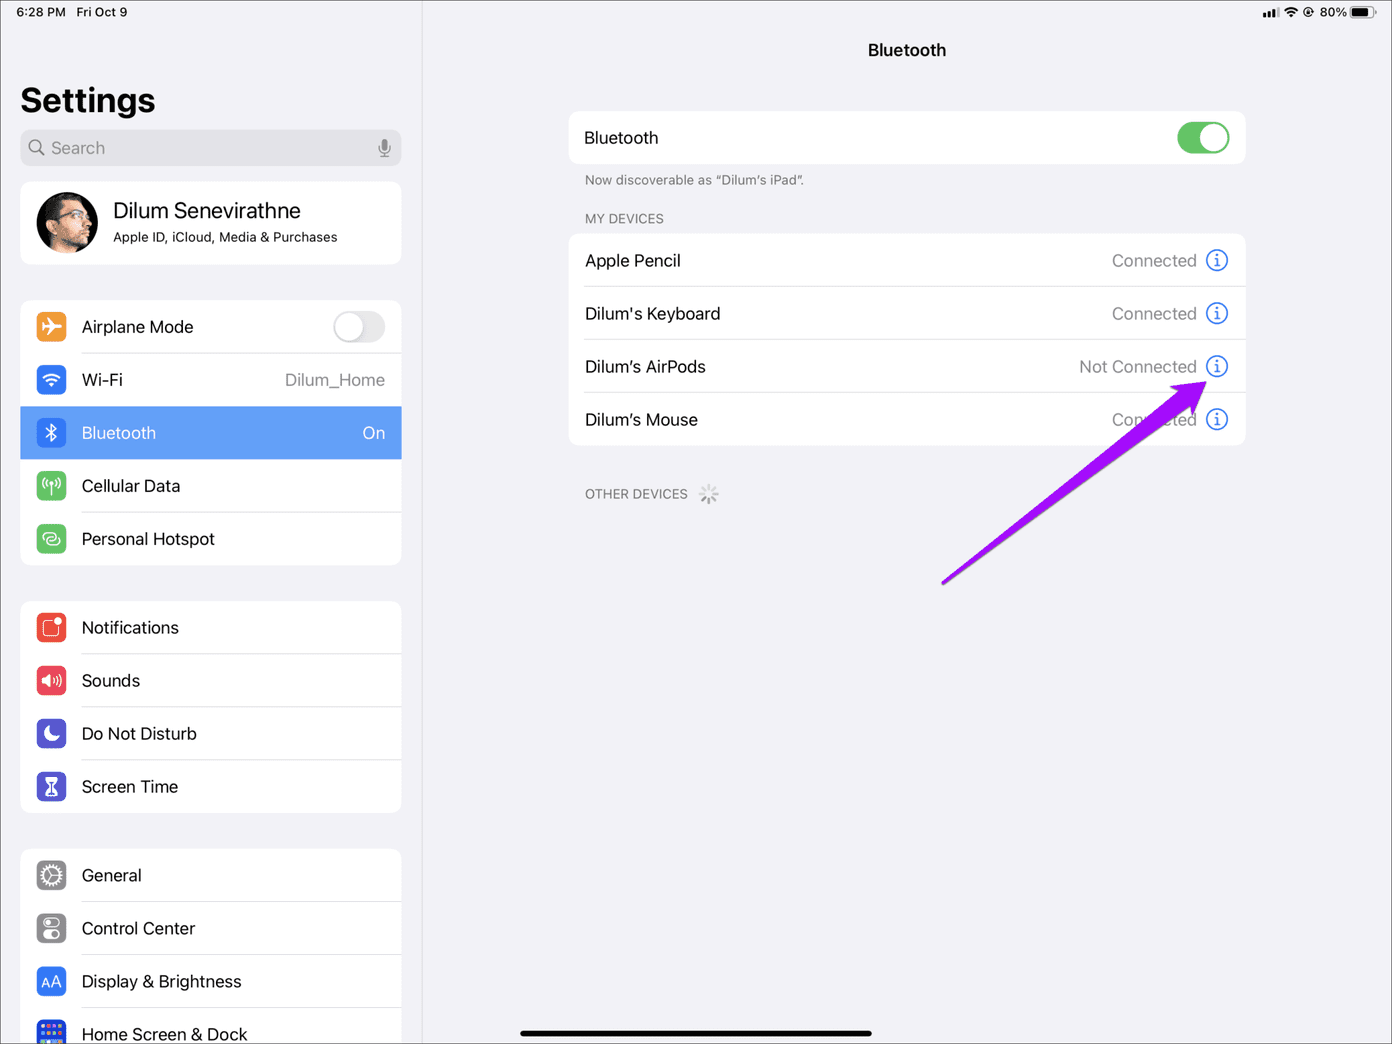
Task: Open info for Dilum's Keyboard
Action: pos(1216,313)
